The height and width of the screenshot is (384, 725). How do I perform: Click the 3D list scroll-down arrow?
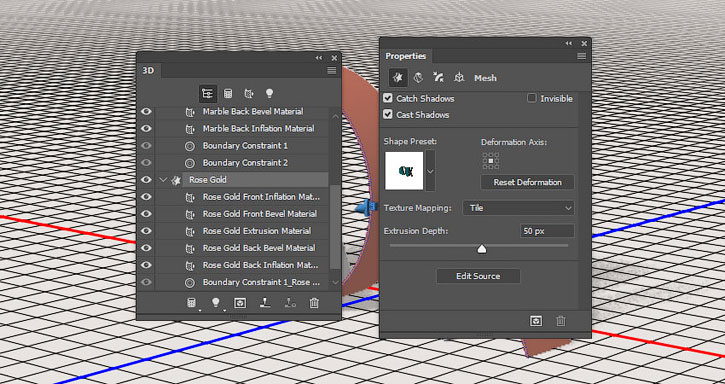pos(335,282)
